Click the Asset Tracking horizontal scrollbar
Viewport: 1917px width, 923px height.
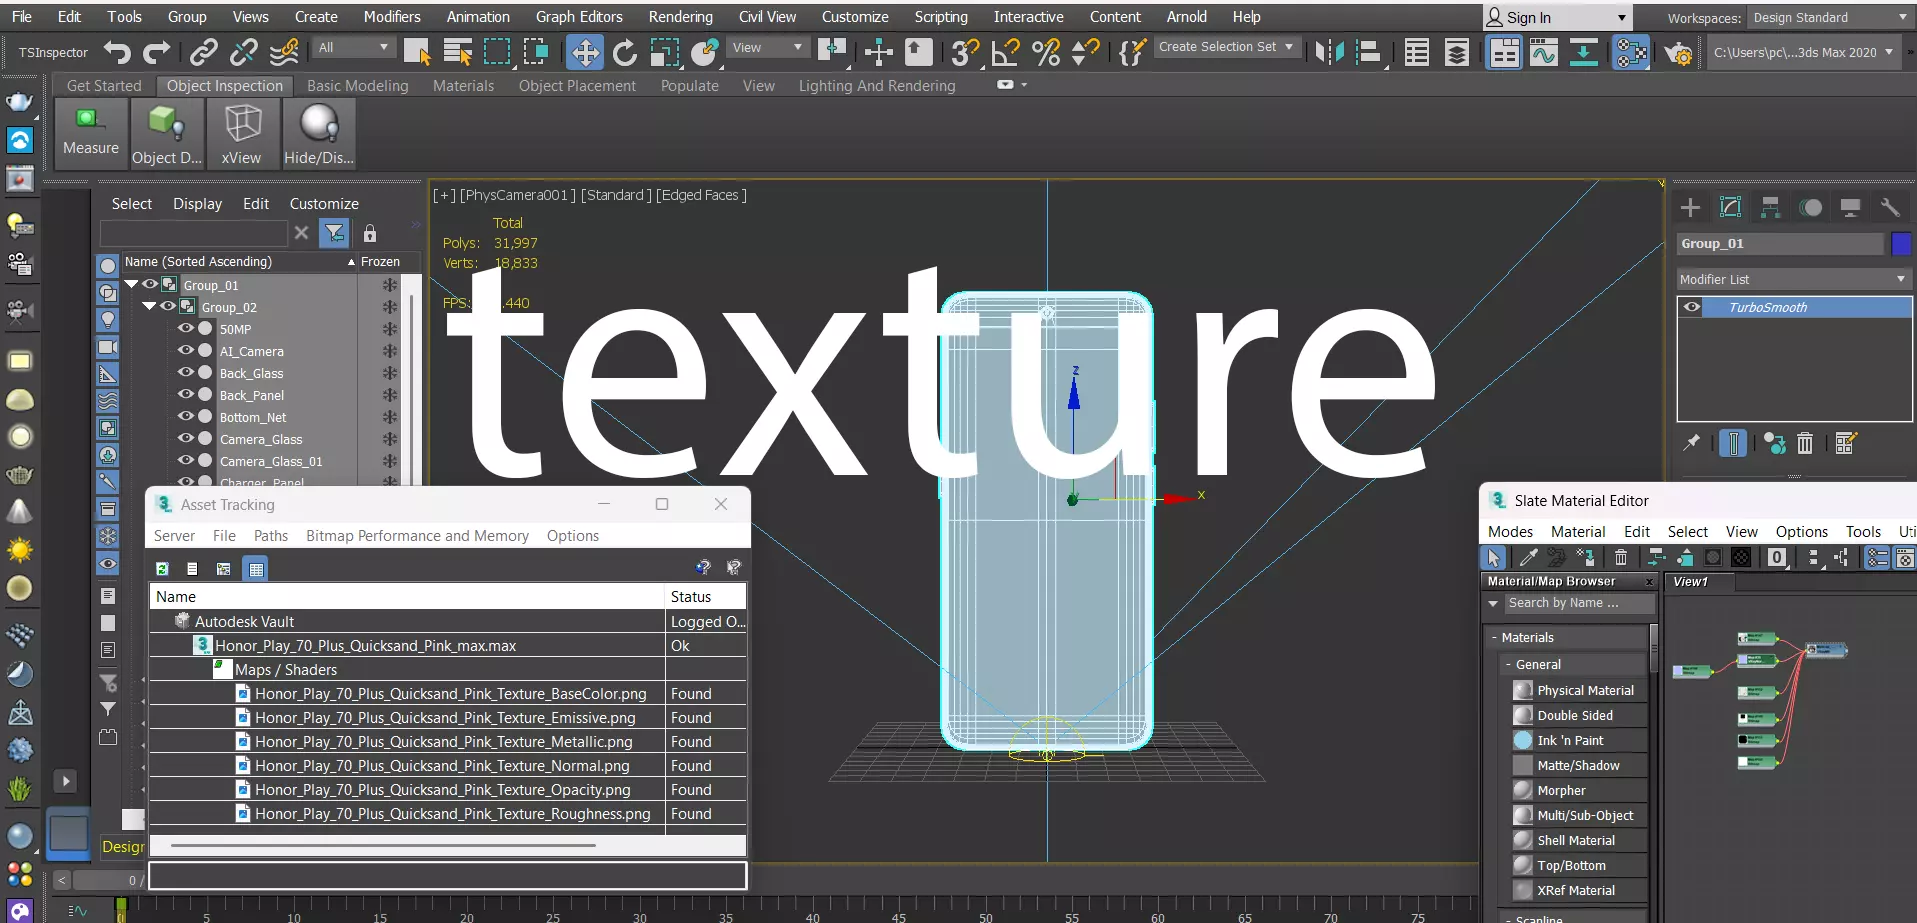click(x=383, y=845)
